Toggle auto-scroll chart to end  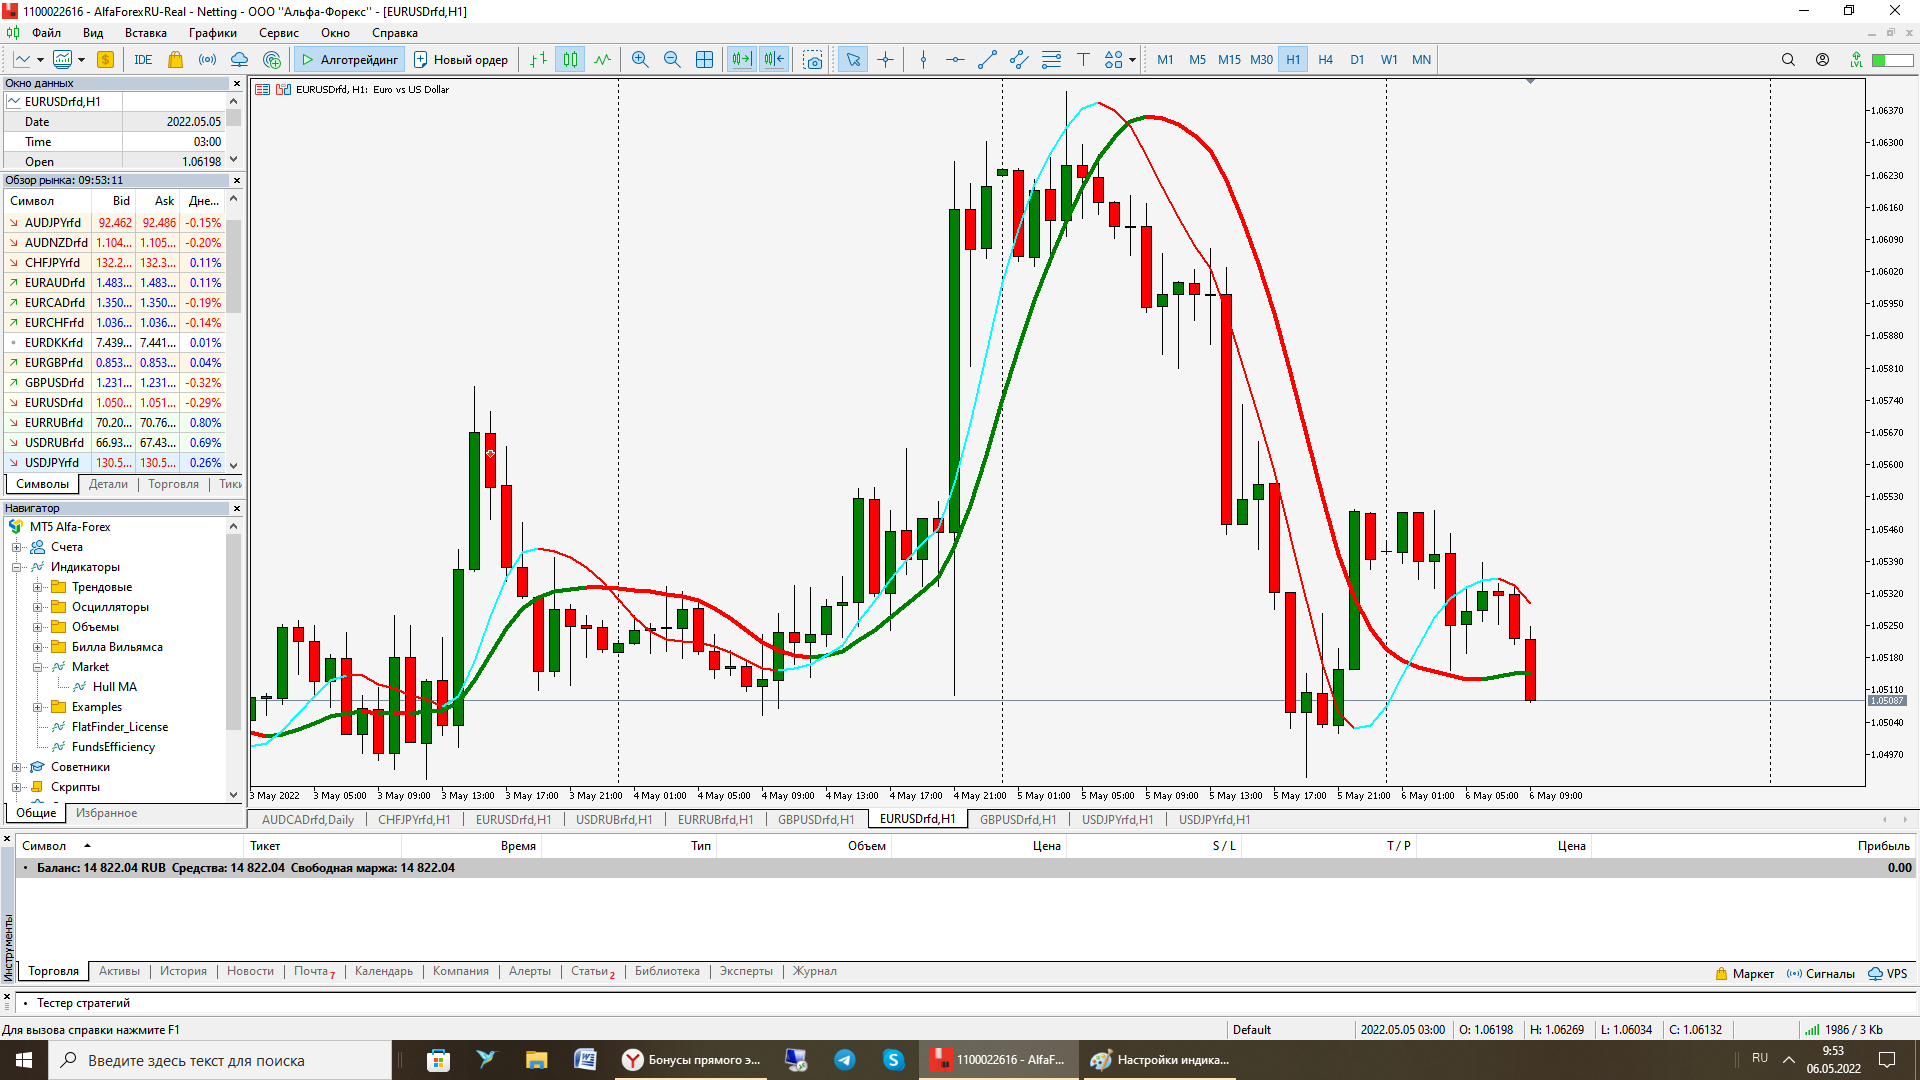tap(741, 60)
